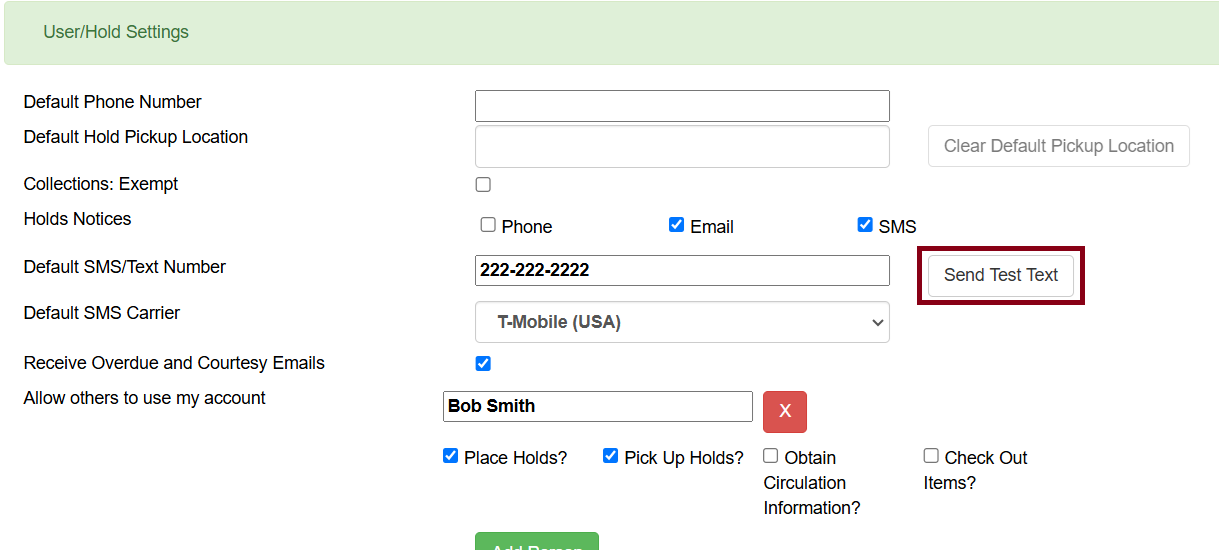Click the red X remove button

784,411
